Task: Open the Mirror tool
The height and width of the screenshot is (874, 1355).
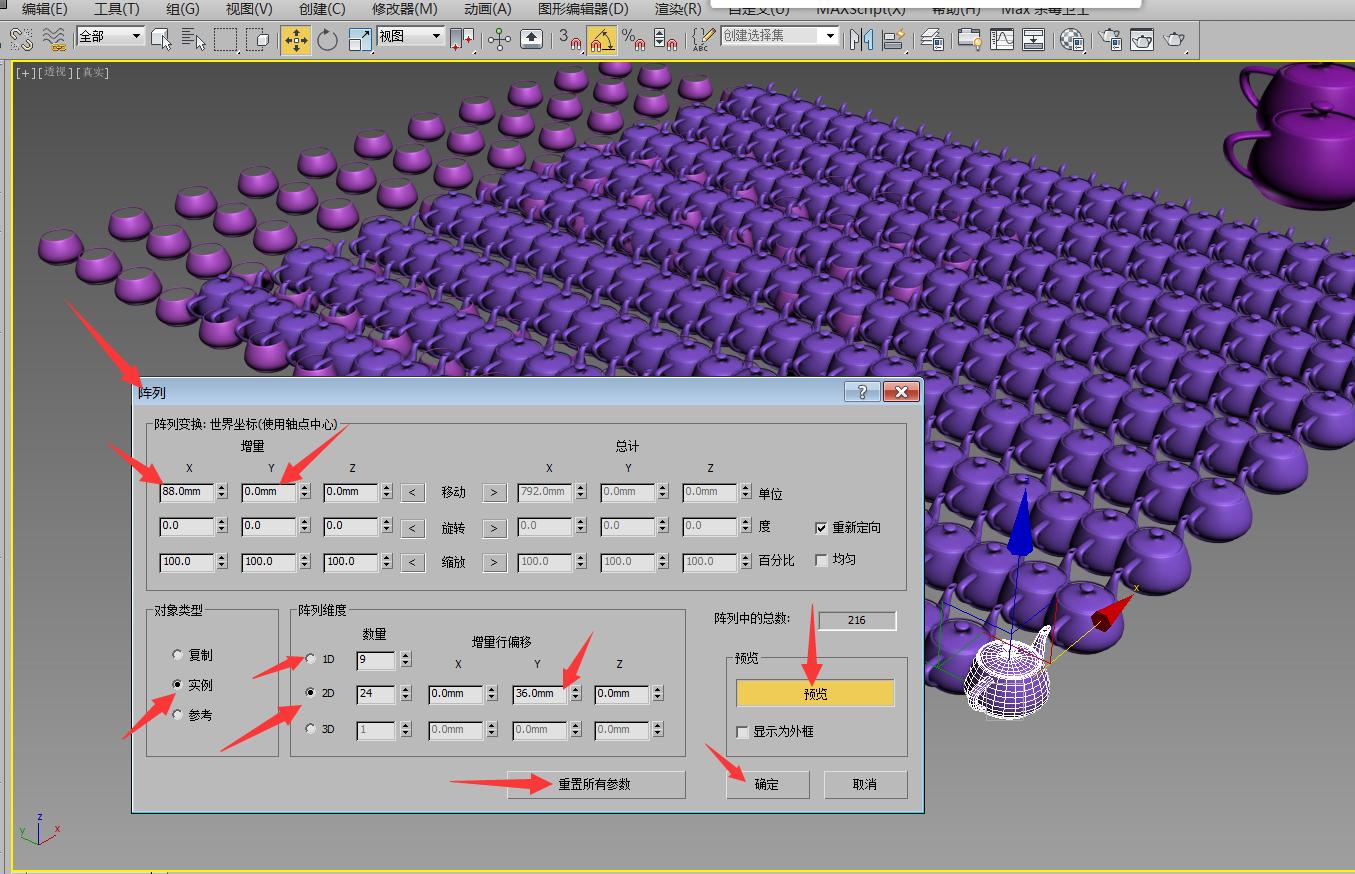Action: [860, 40]
